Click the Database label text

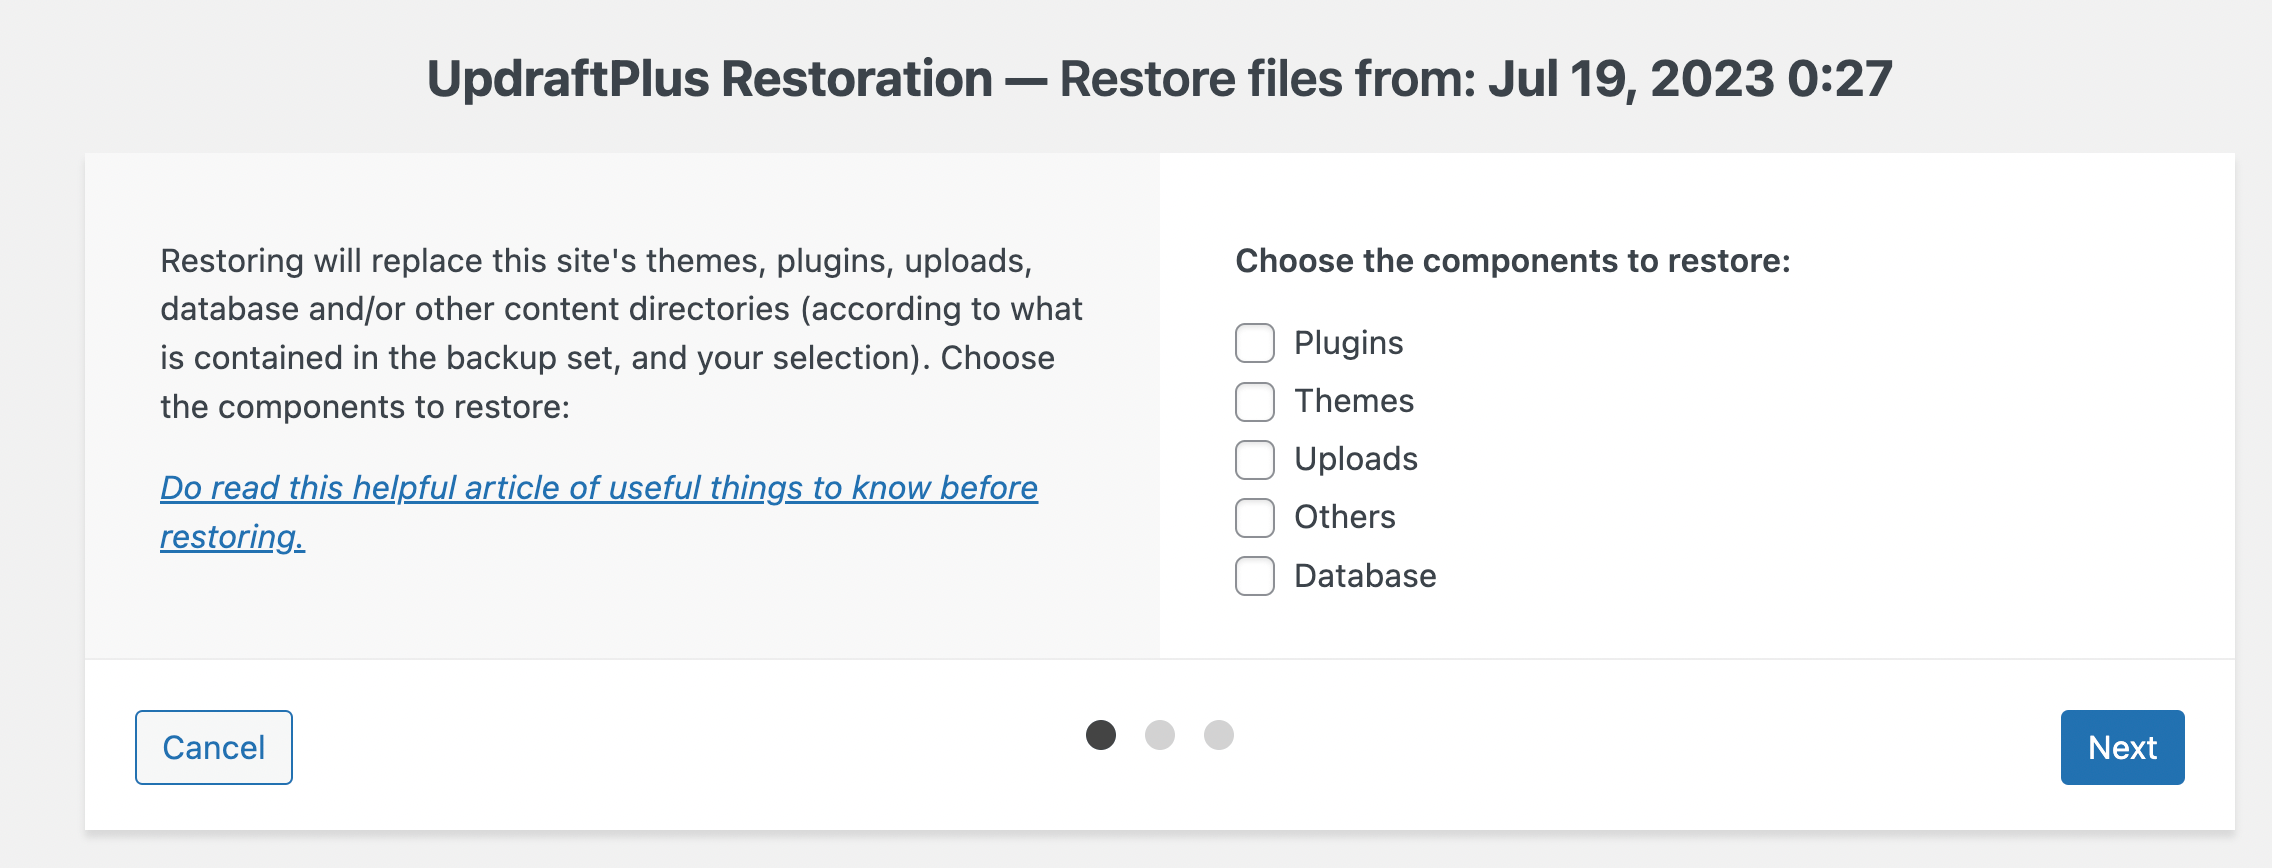coord(1365,576)
